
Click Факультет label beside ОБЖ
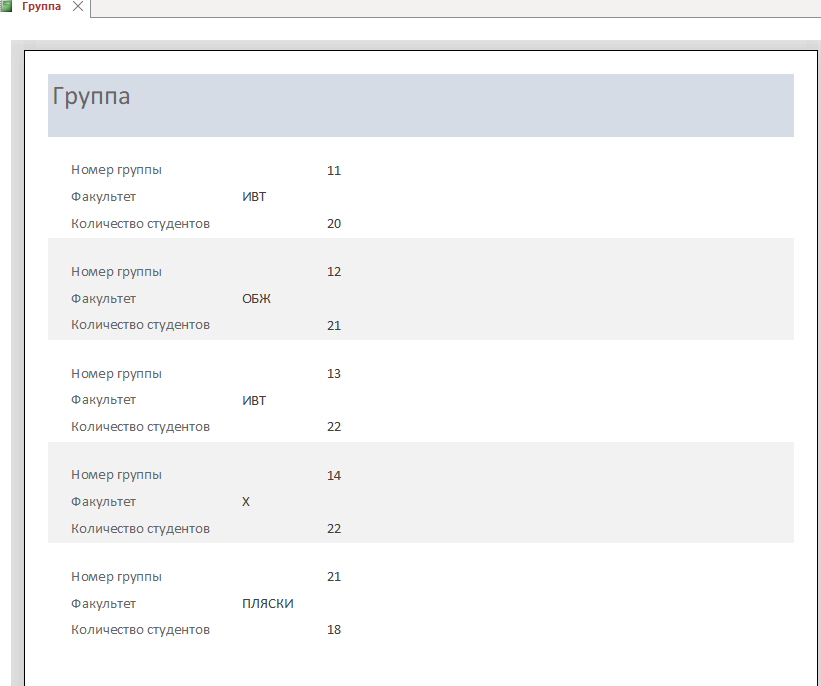point(104,298)
